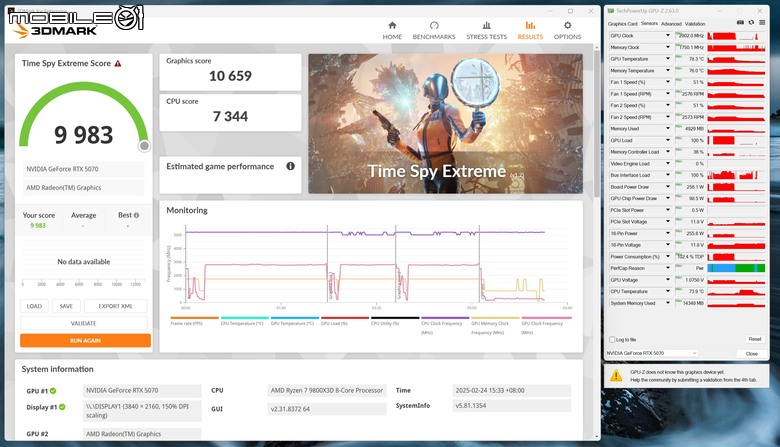This screenshot has width=780, height=447.
Task: Open the GPU-Z hamburger menu icon
Action: (x=762, y=22)
